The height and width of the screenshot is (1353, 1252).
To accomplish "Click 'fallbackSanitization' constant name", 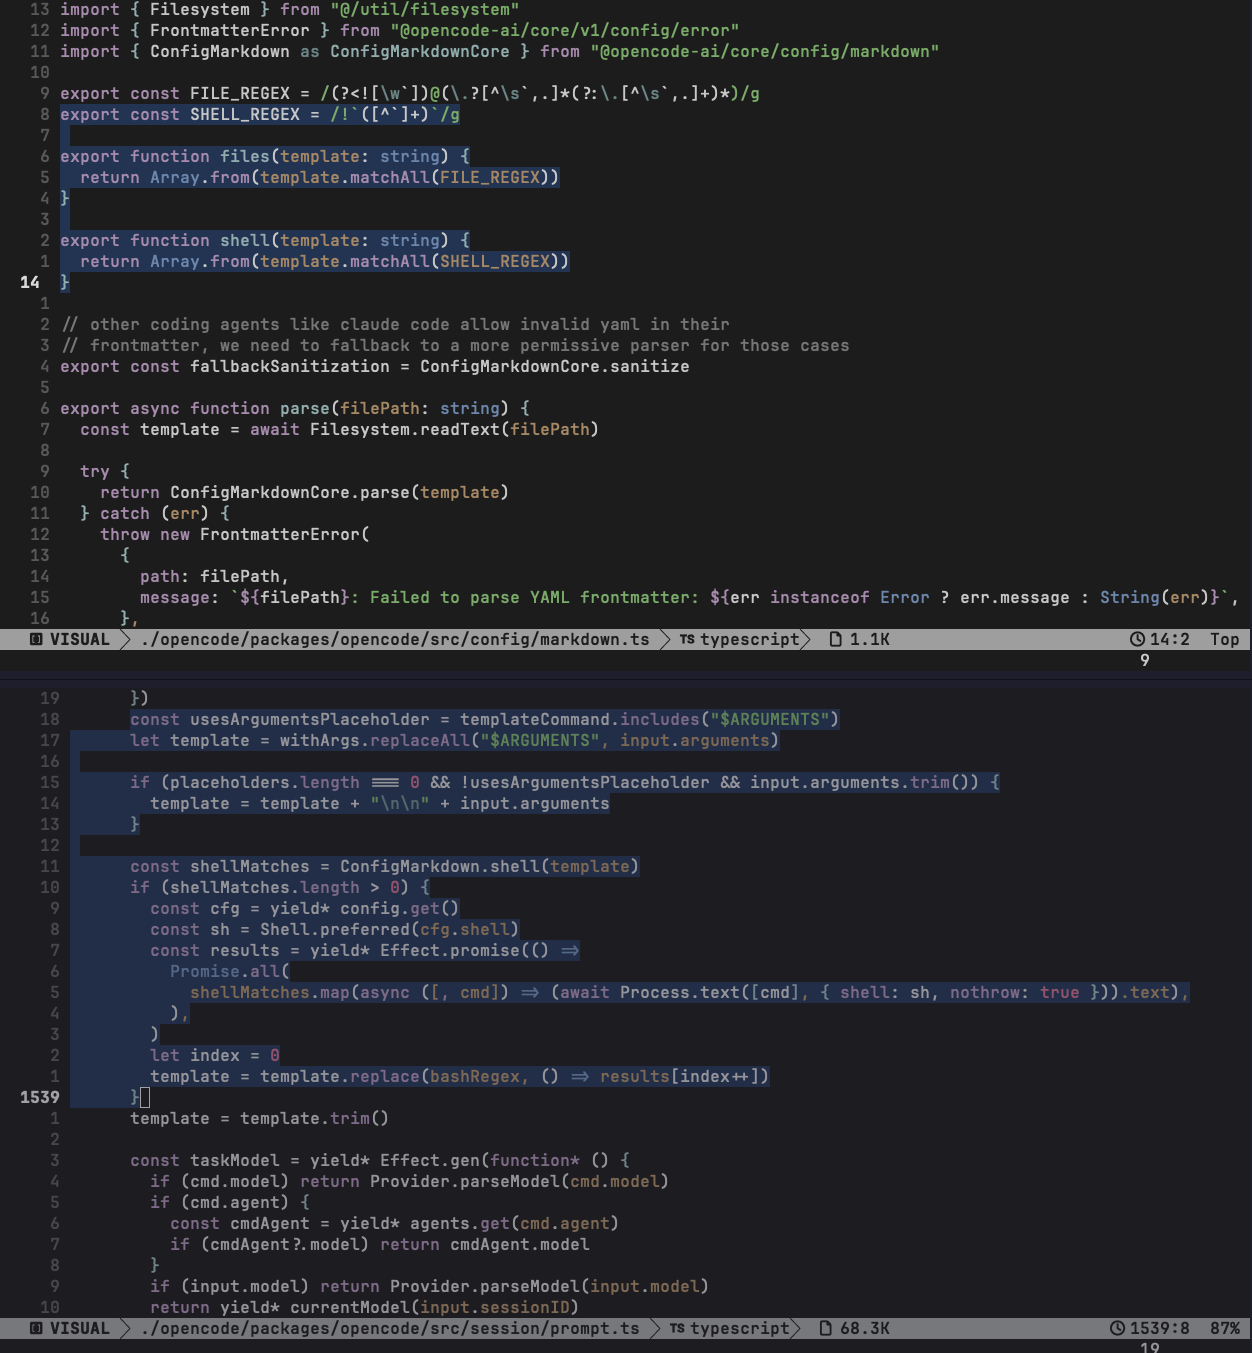I will pos(290,366).
